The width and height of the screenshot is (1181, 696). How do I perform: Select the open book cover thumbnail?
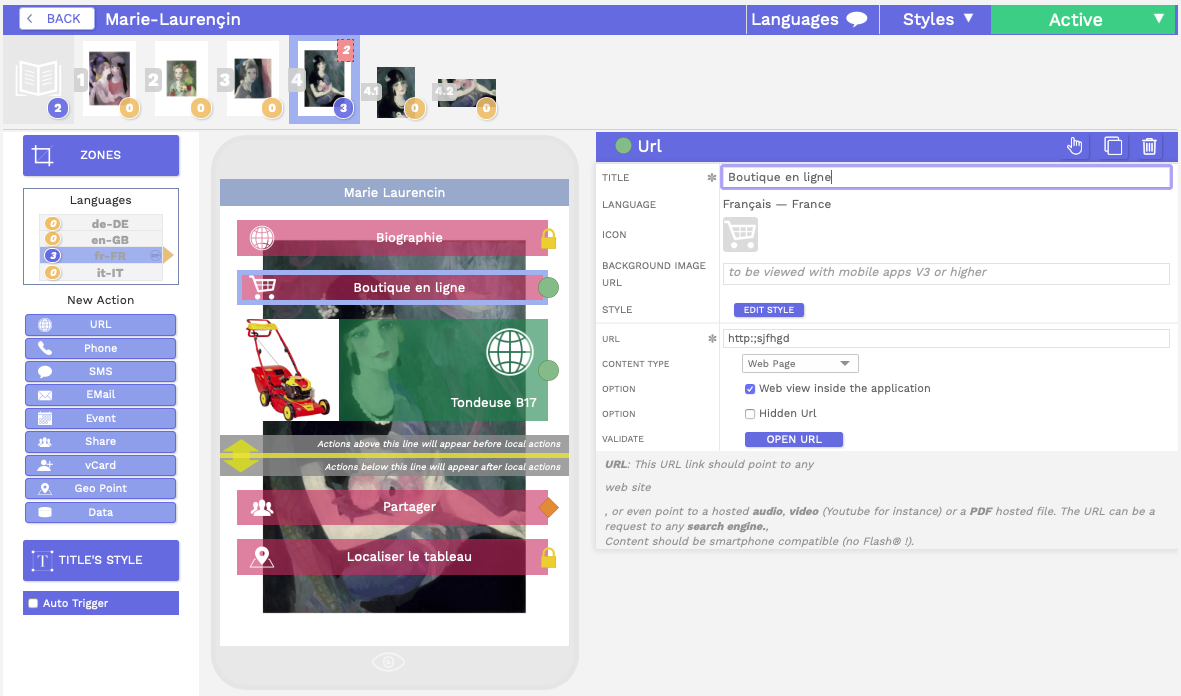click(x=38, y=79)
